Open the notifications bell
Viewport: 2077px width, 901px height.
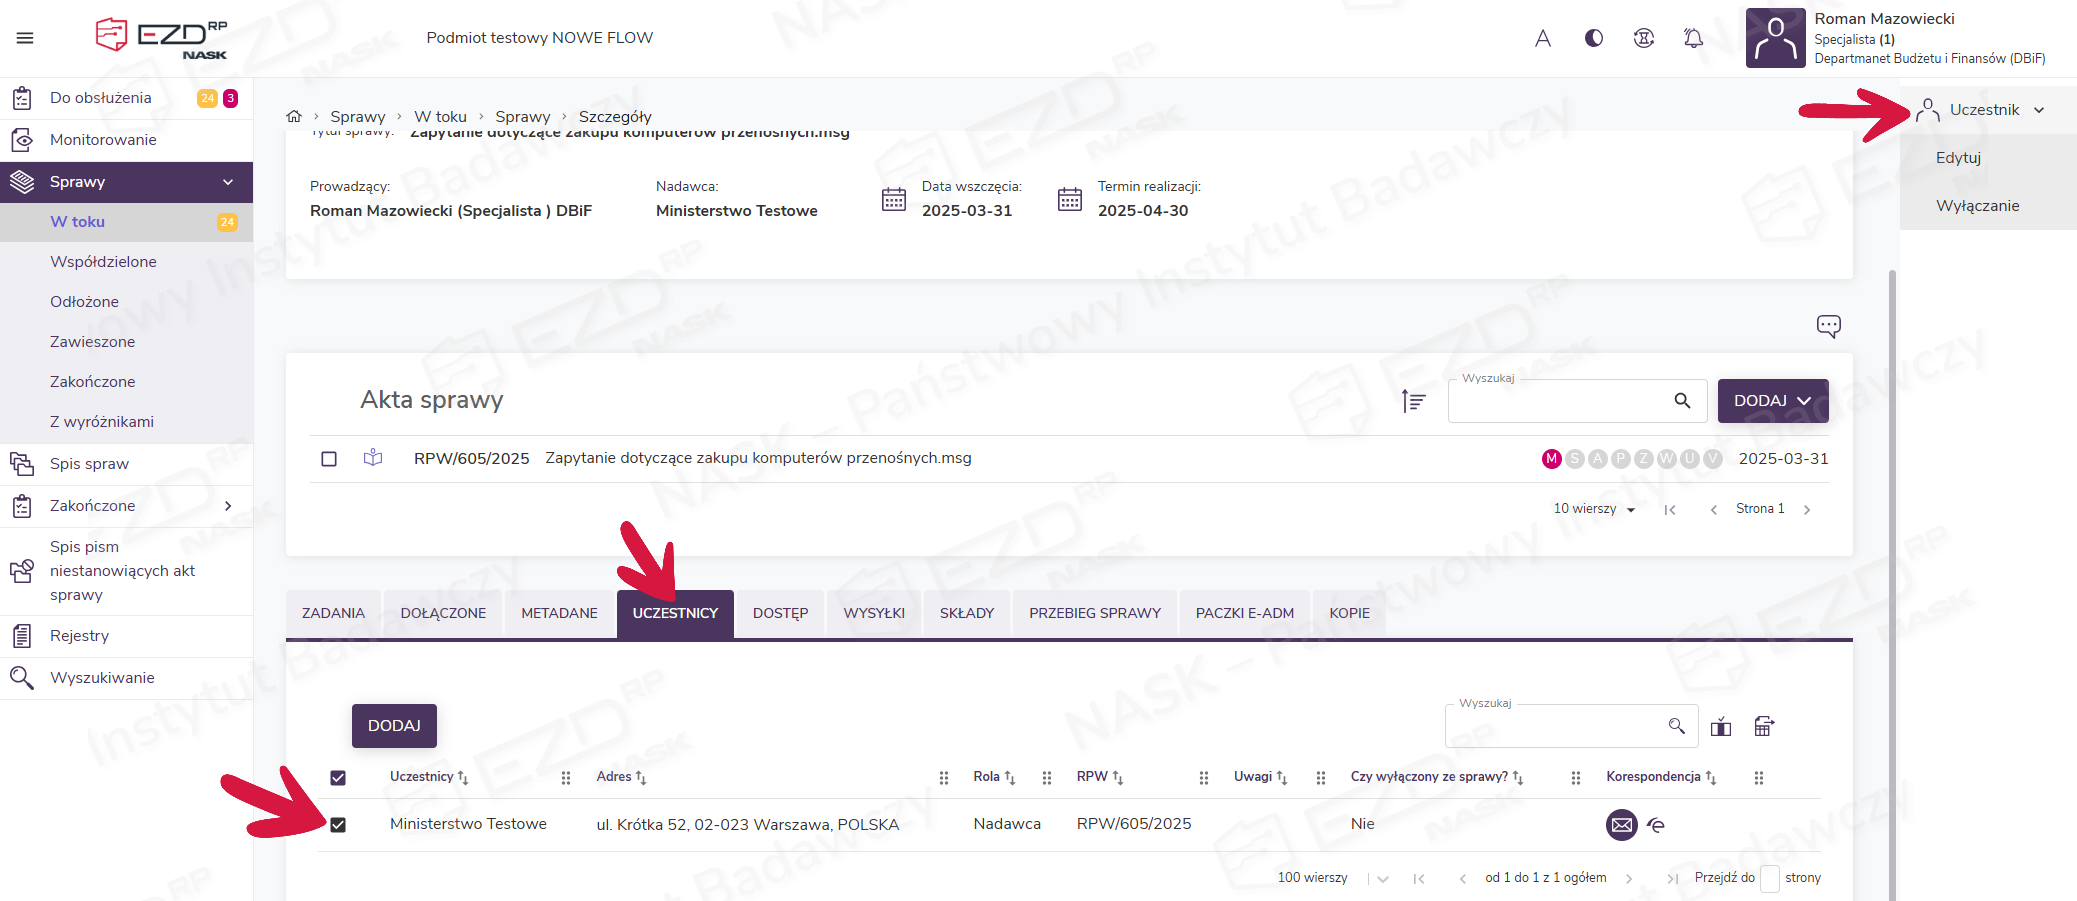[x=1693, y=38]
